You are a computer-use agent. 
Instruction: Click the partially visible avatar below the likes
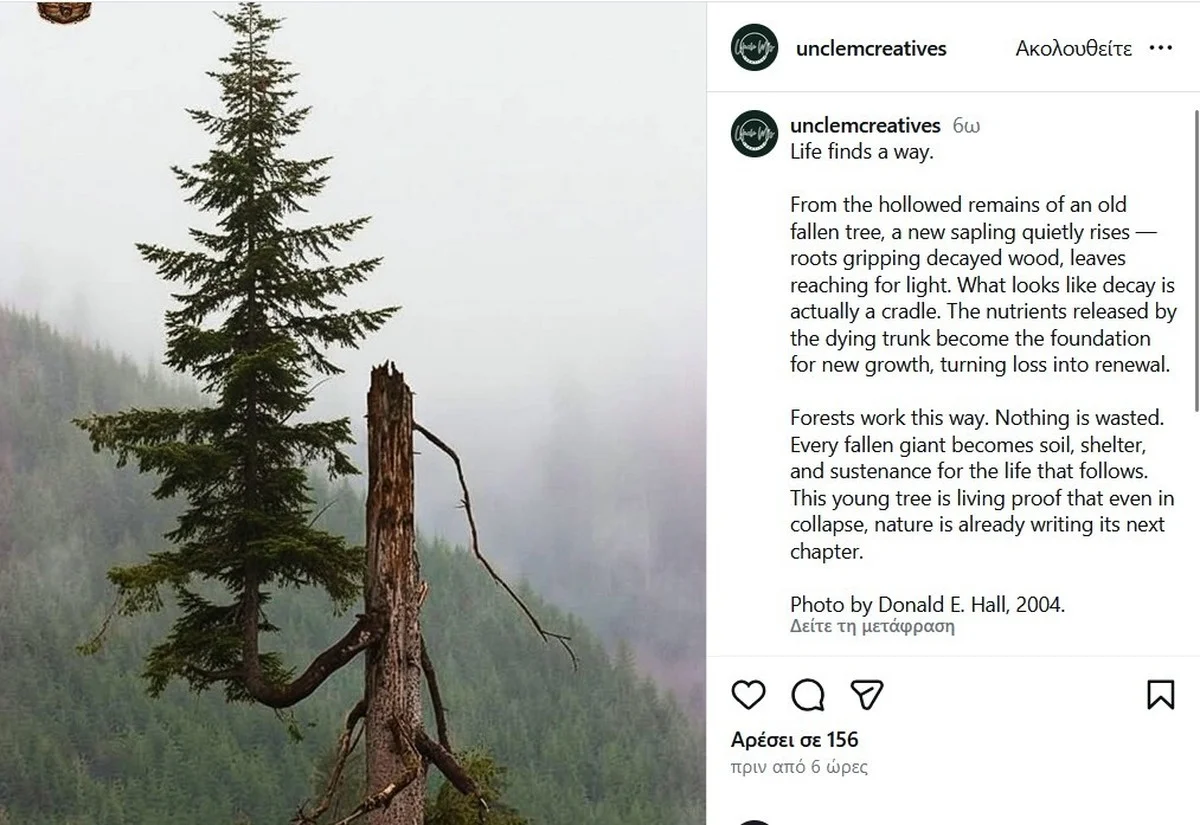pyautogui.click(x=754, y=822)
